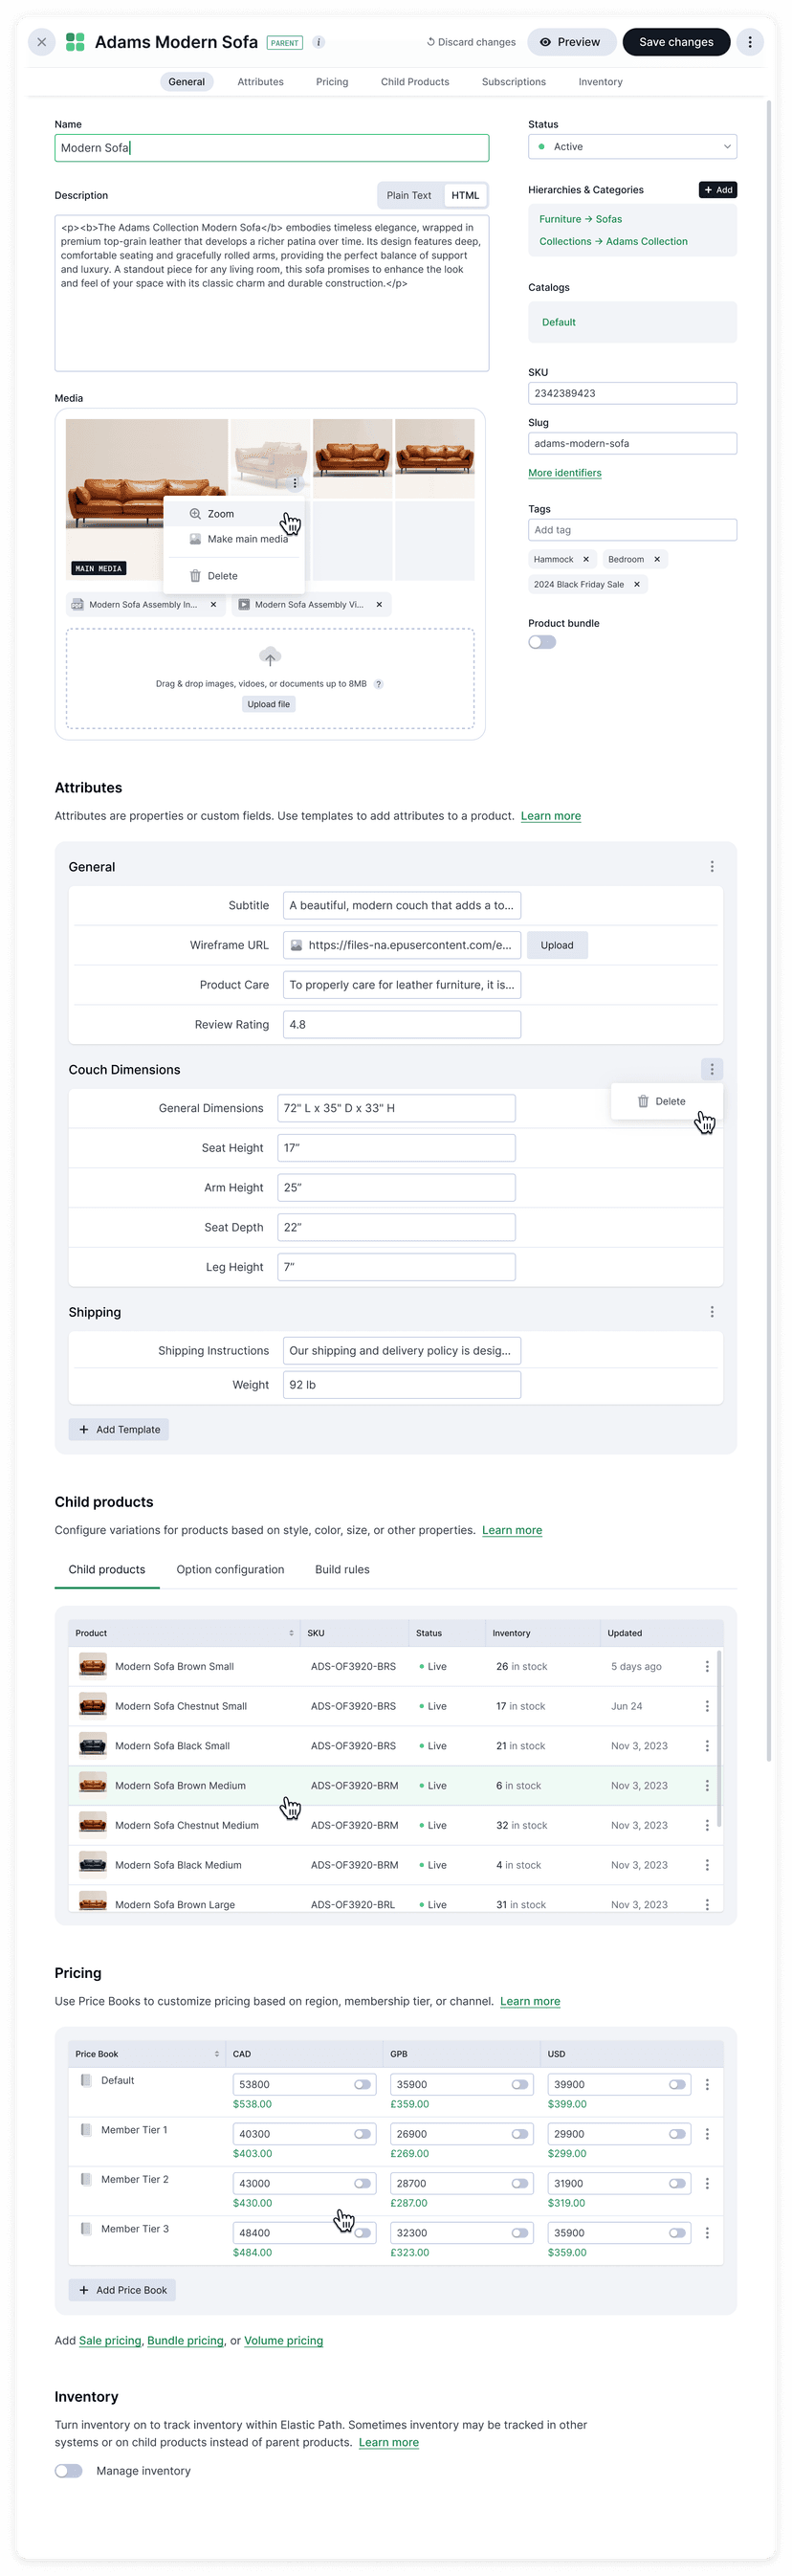This screenshot has width=792, height=2576.
Task: Open the Member Tier 2 row menu
Action: (x=707, y=2184)
